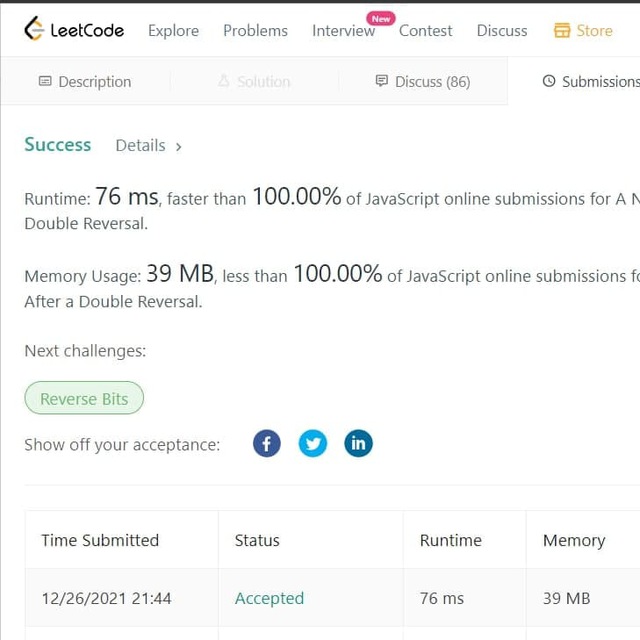Click the Store shop icon
The width and height of the screenshot is (640, 640).
pos(562,30)
